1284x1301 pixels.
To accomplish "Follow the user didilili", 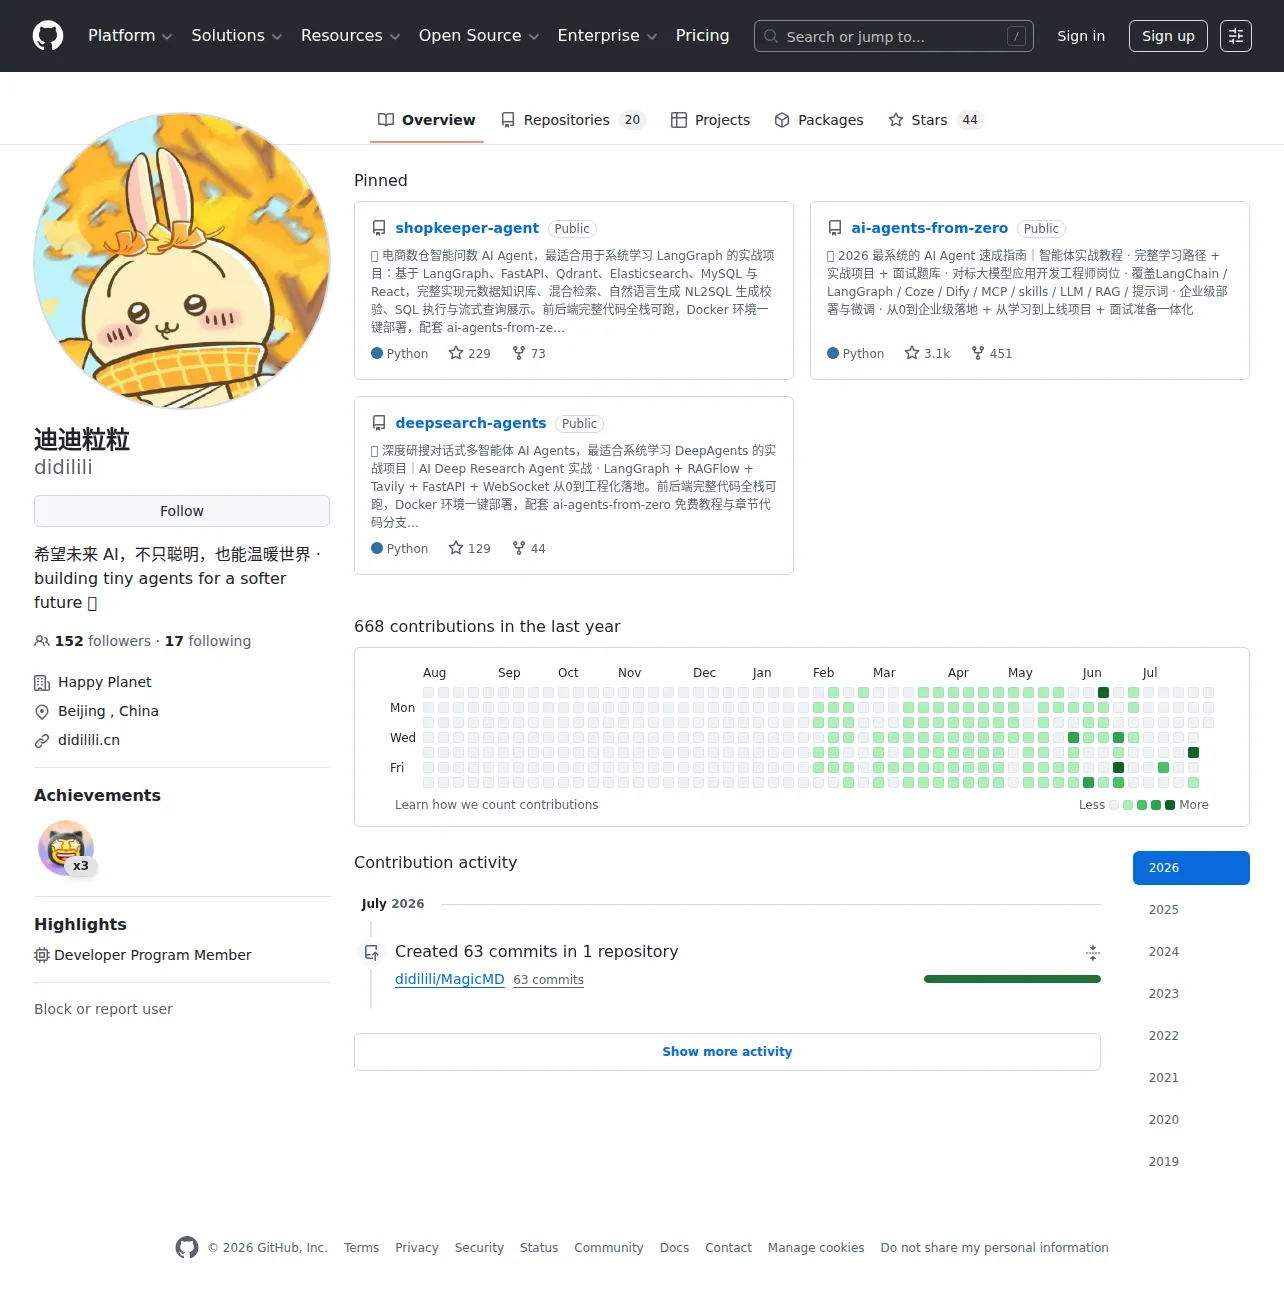I will [x=182, y=511].
